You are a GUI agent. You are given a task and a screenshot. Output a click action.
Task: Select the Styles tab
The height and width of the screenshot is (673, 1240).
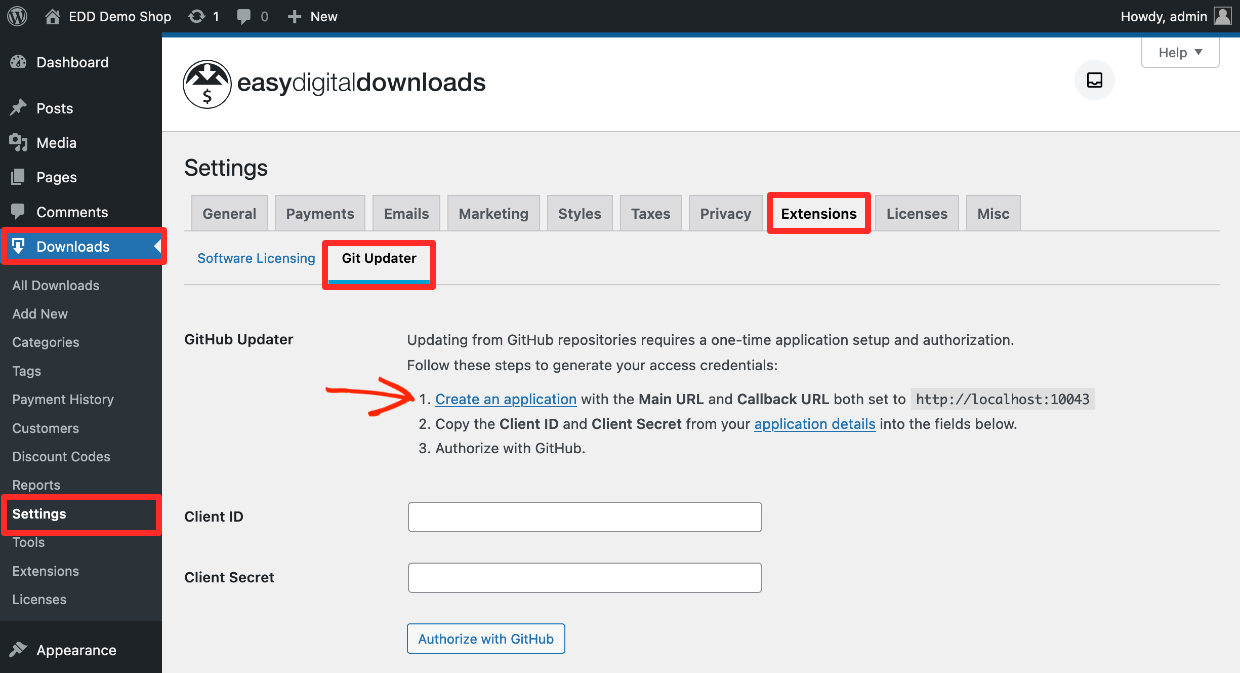pyautogui.click(x=580, y=213)
